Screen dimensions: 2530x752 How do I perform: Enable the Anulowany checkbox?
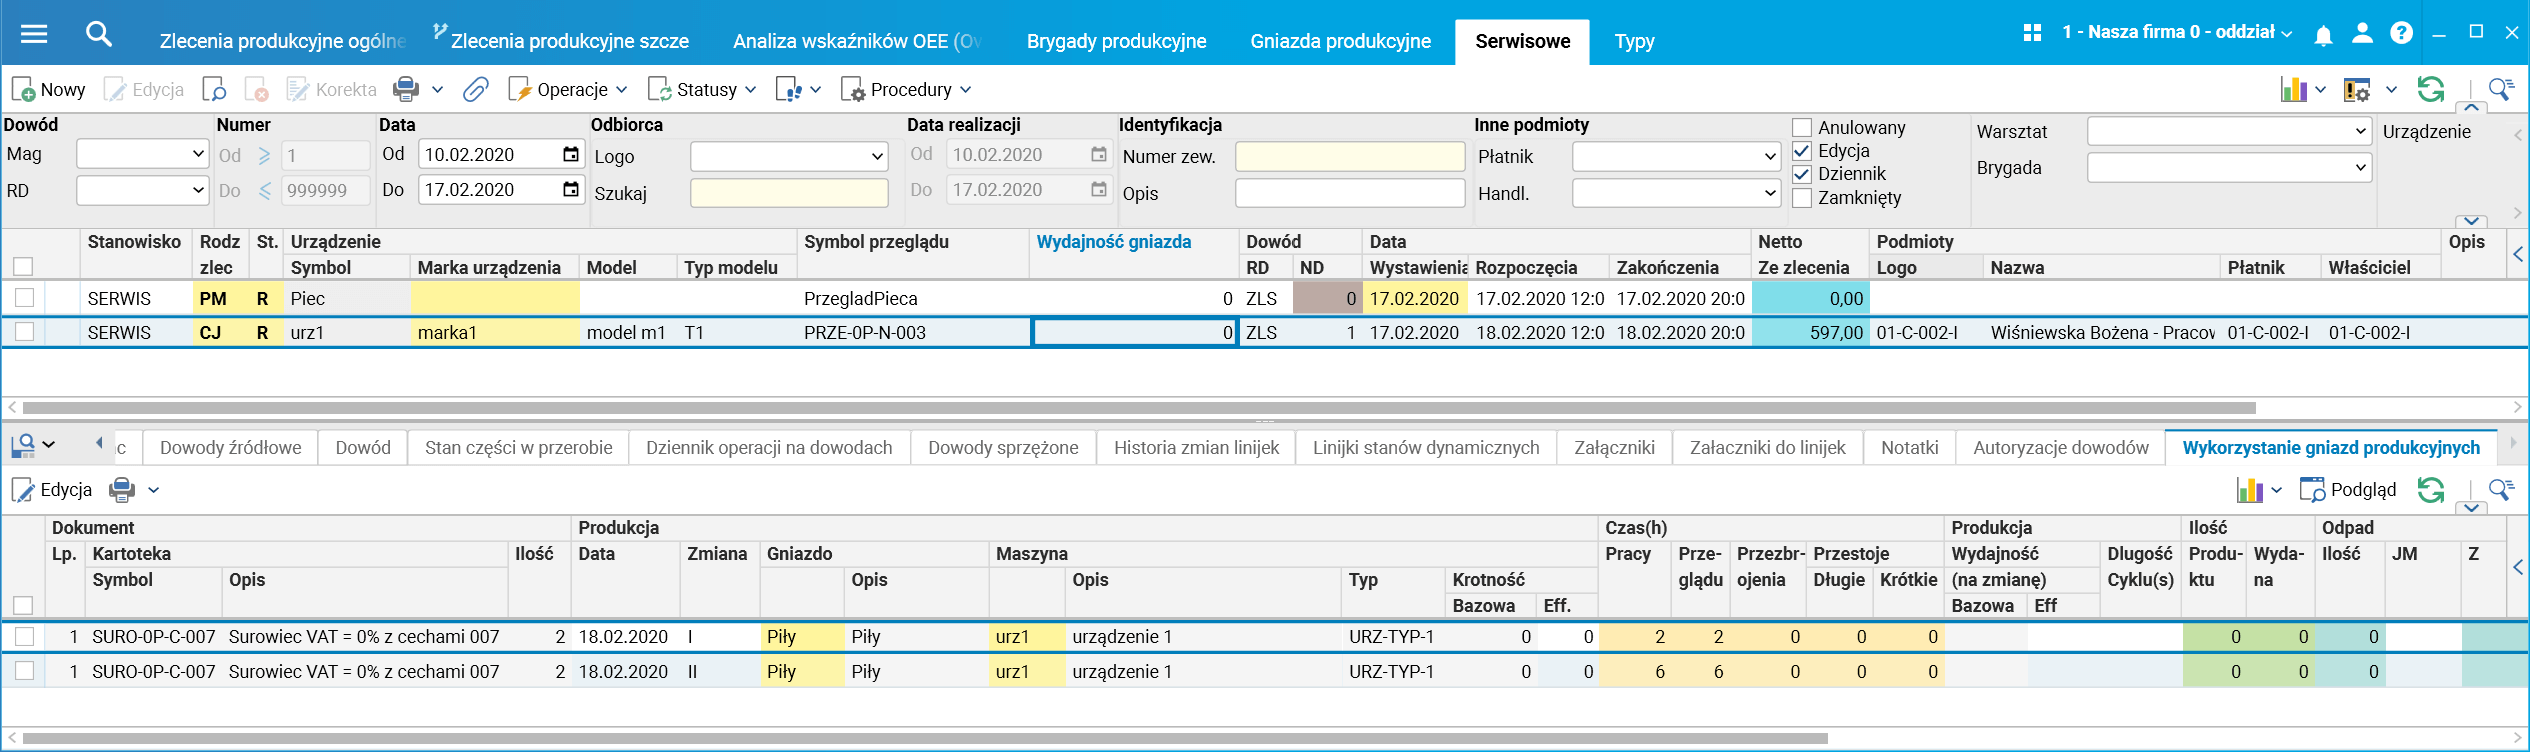tap(1802, 128)
